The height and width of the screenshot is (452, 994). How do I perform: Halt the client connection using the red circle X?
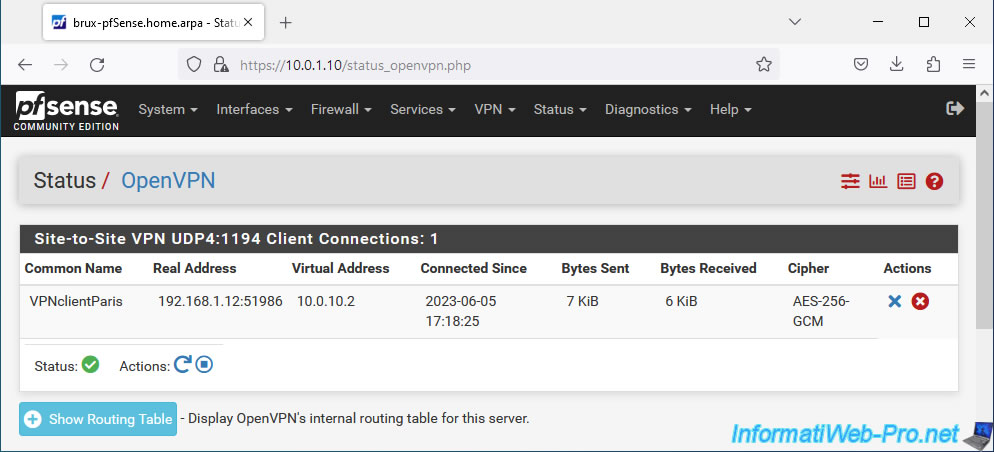pos(920,302)
